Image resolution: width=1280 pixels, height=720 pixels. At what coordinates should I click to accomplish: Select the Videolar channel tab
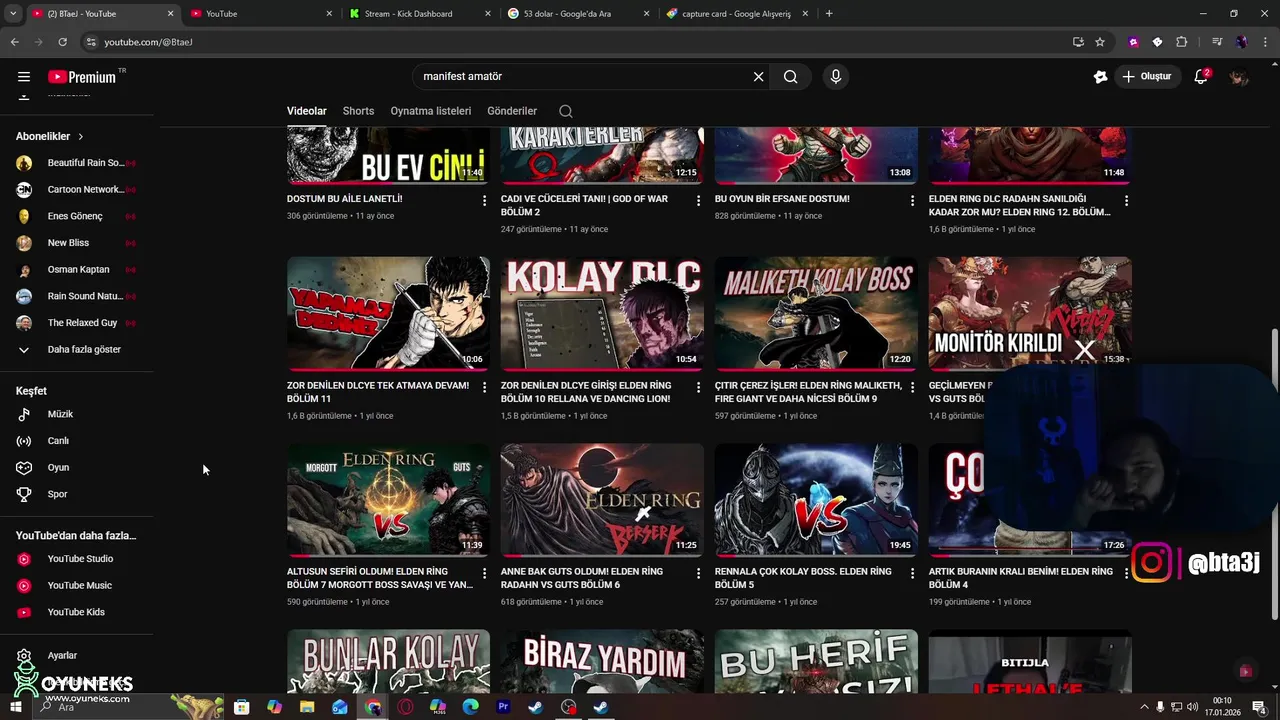coord(307,111)
